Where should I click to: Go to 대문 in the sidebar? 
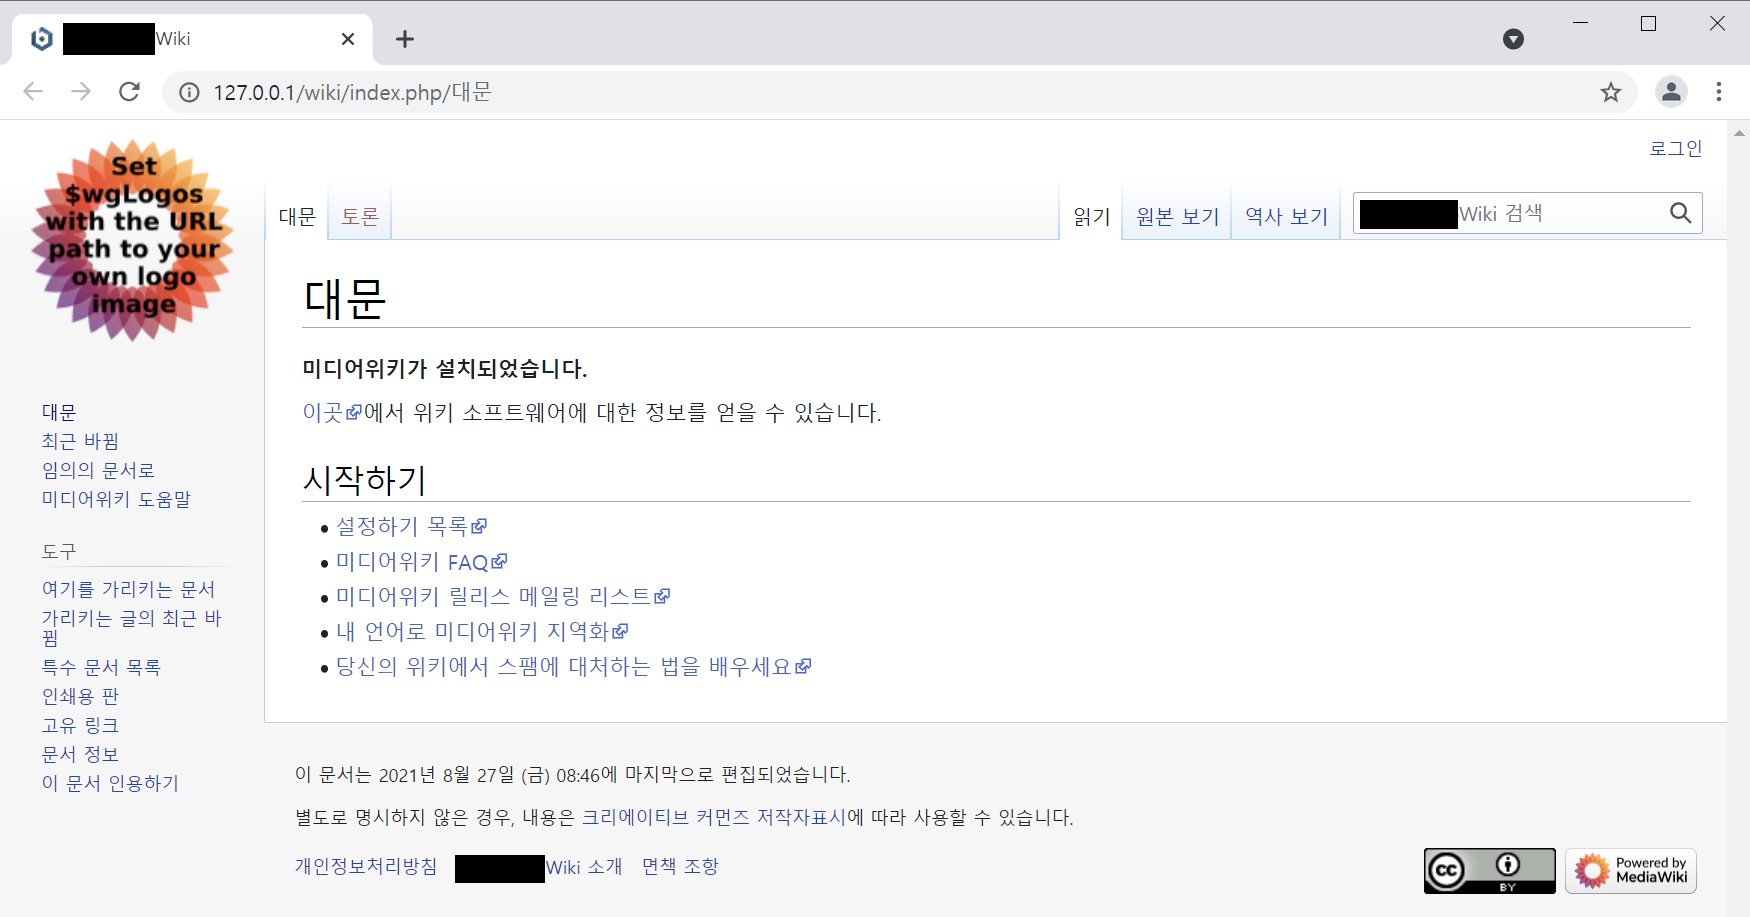click(x=59, y=412)
